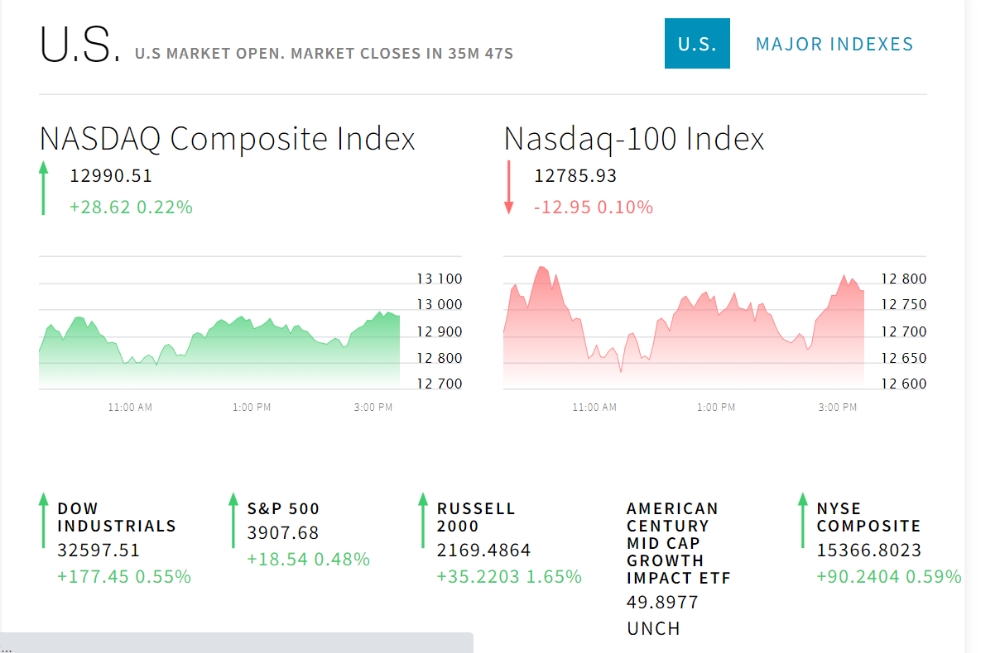Open the Russell 2000 index link

pos(476,517)
